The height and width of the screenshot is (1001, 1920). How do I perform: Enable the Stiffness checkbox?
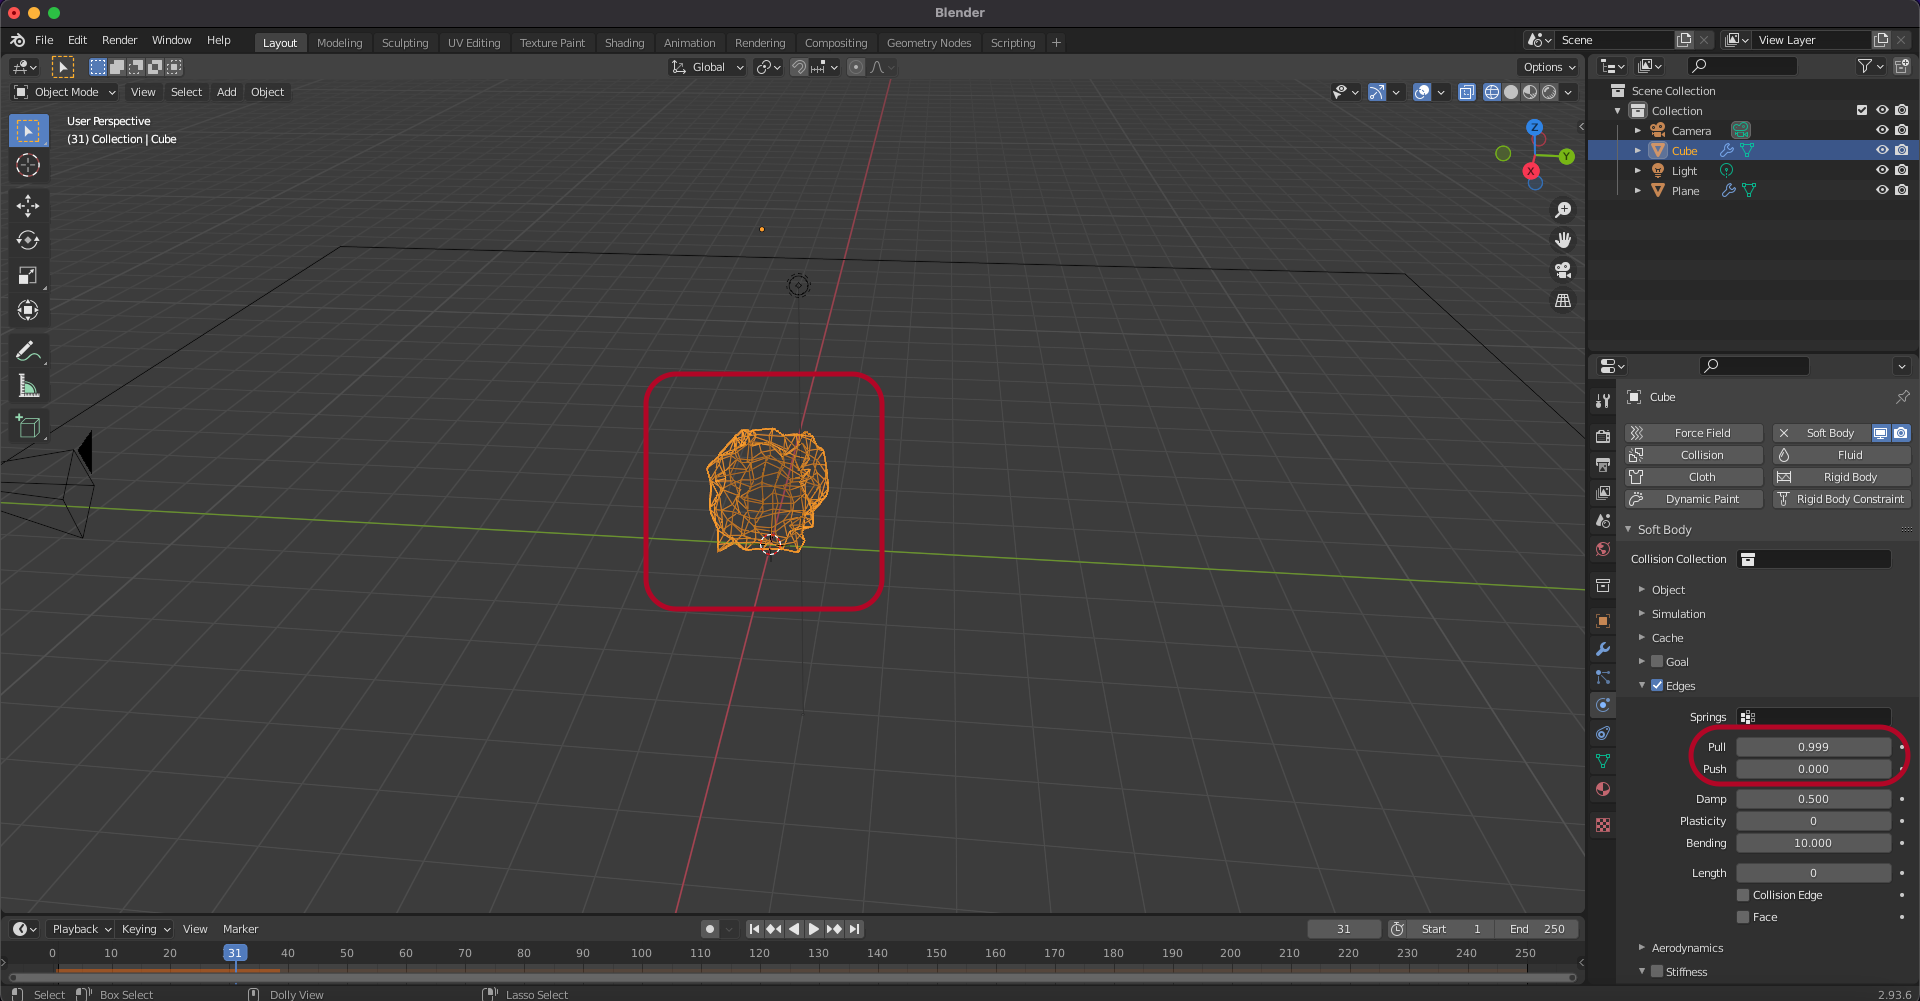[x=1657, y=972]
